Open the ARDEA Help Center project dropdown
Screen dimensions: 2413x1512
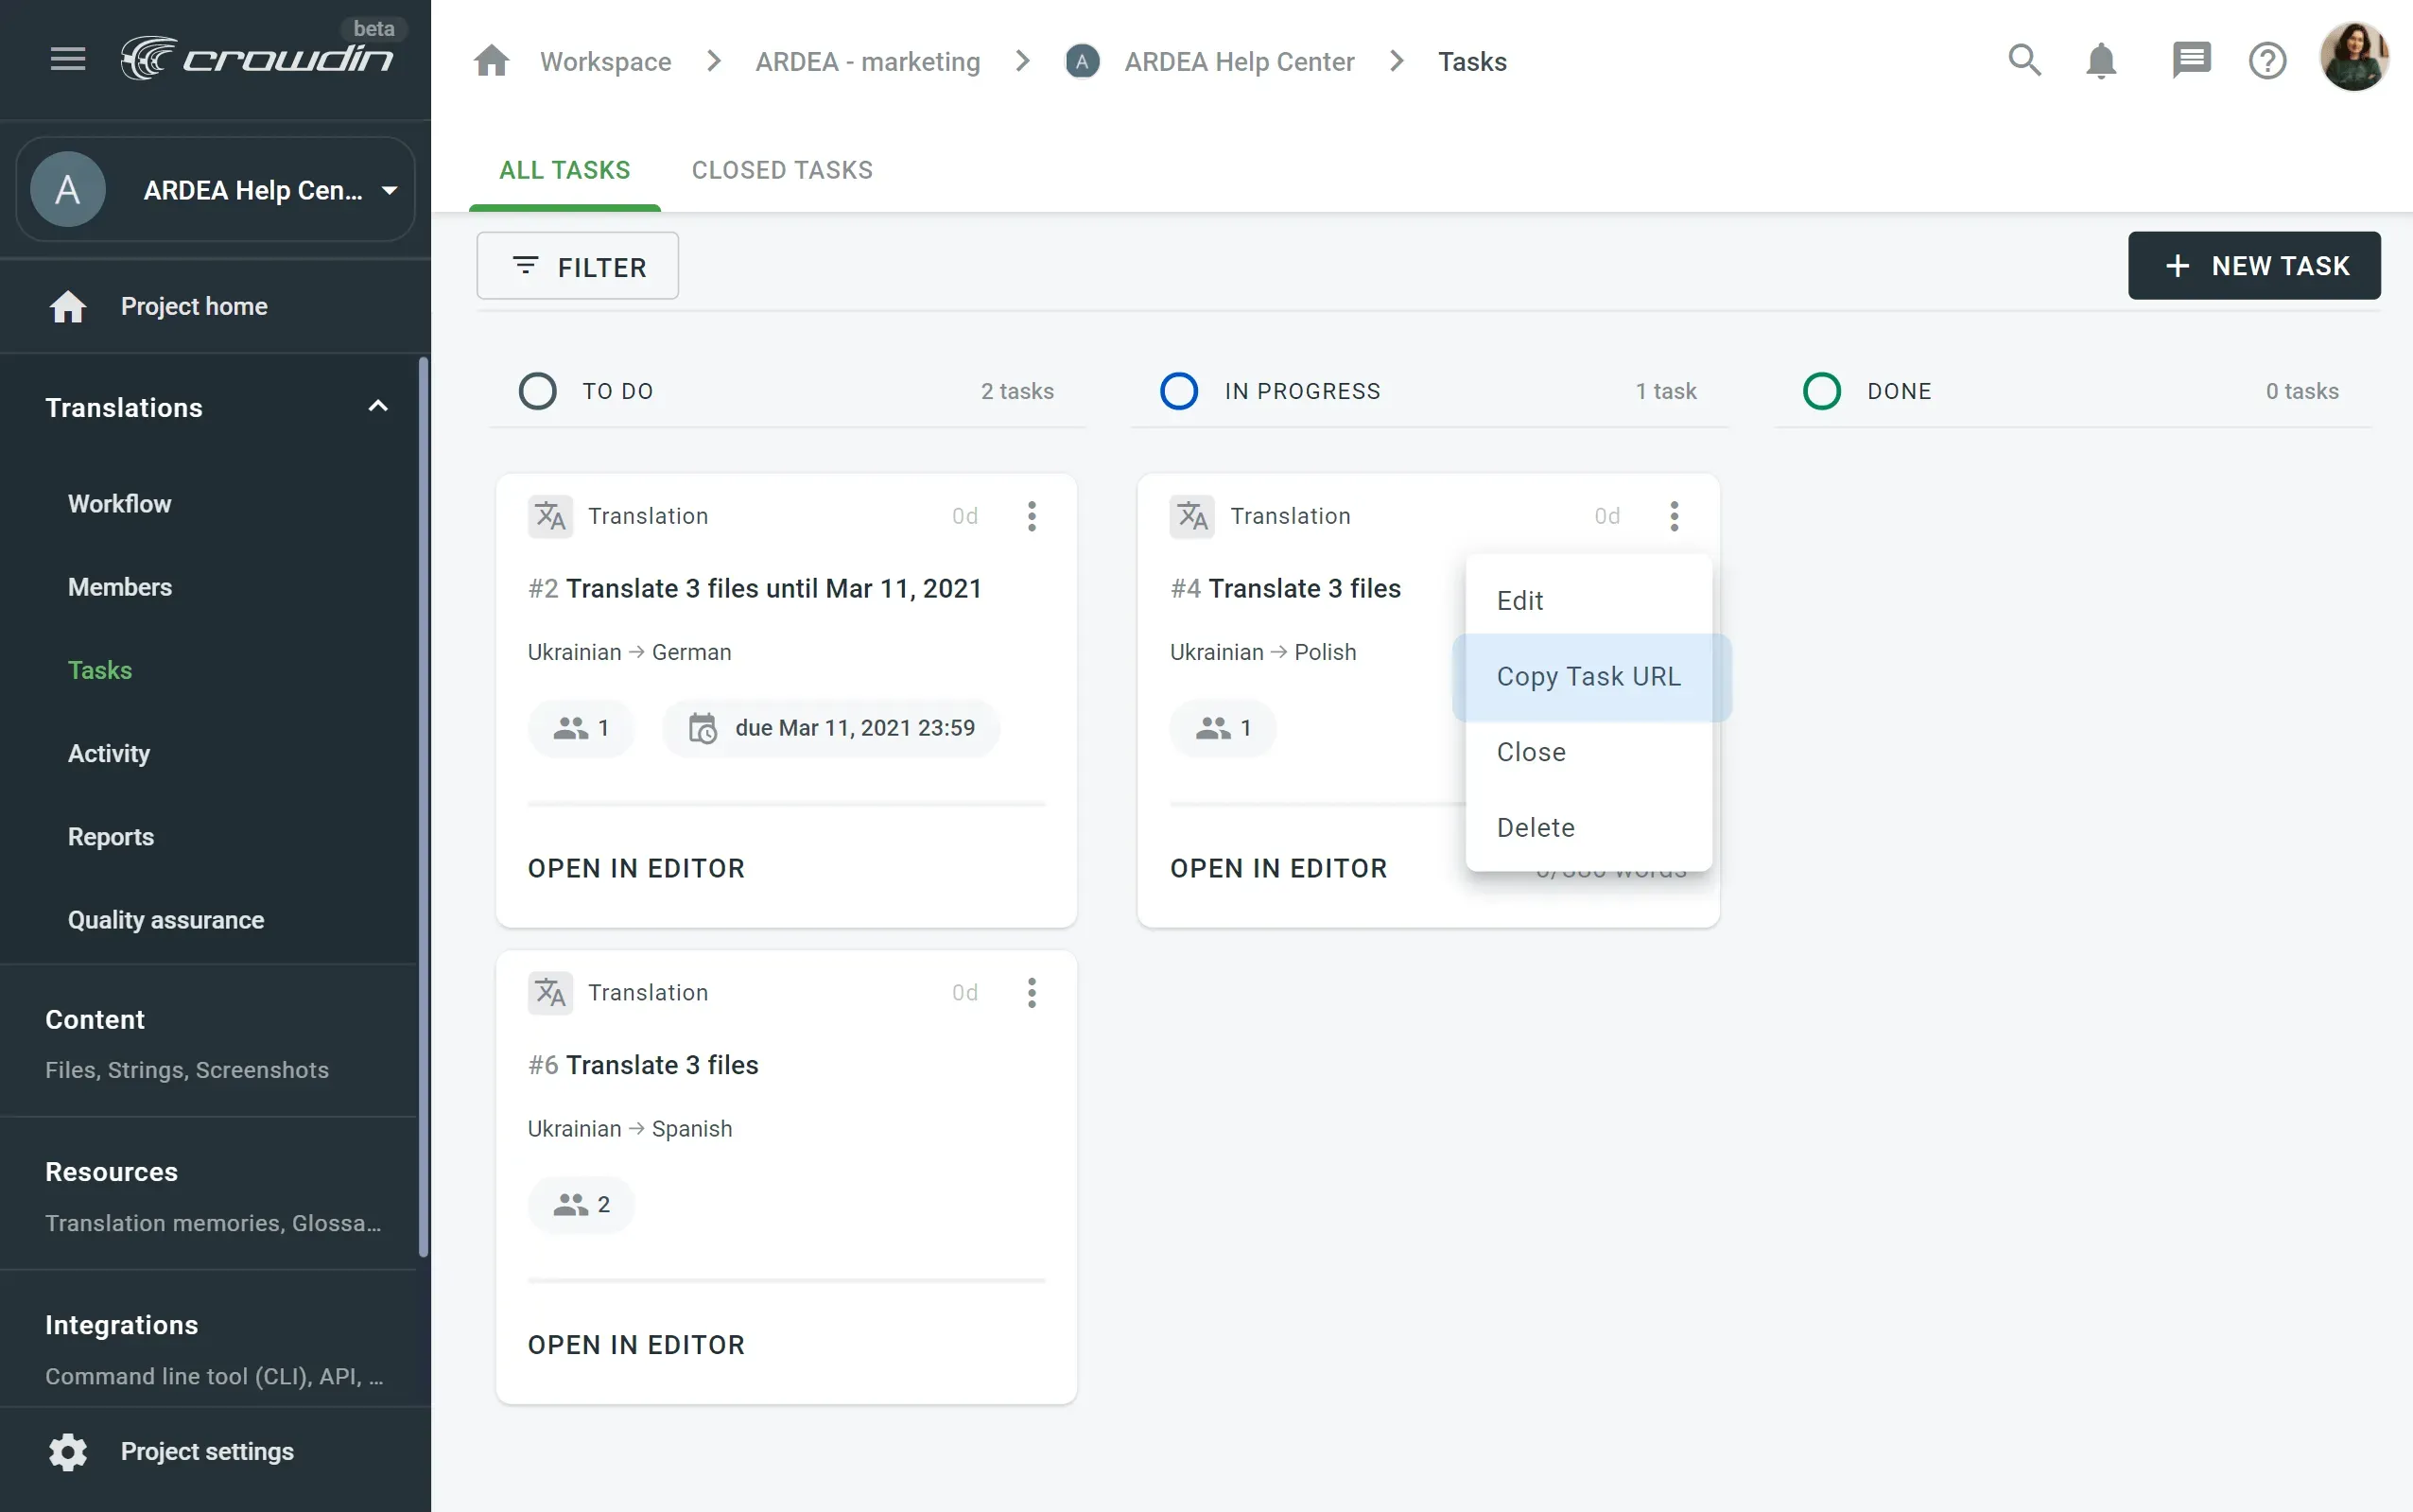coord(388,189)
